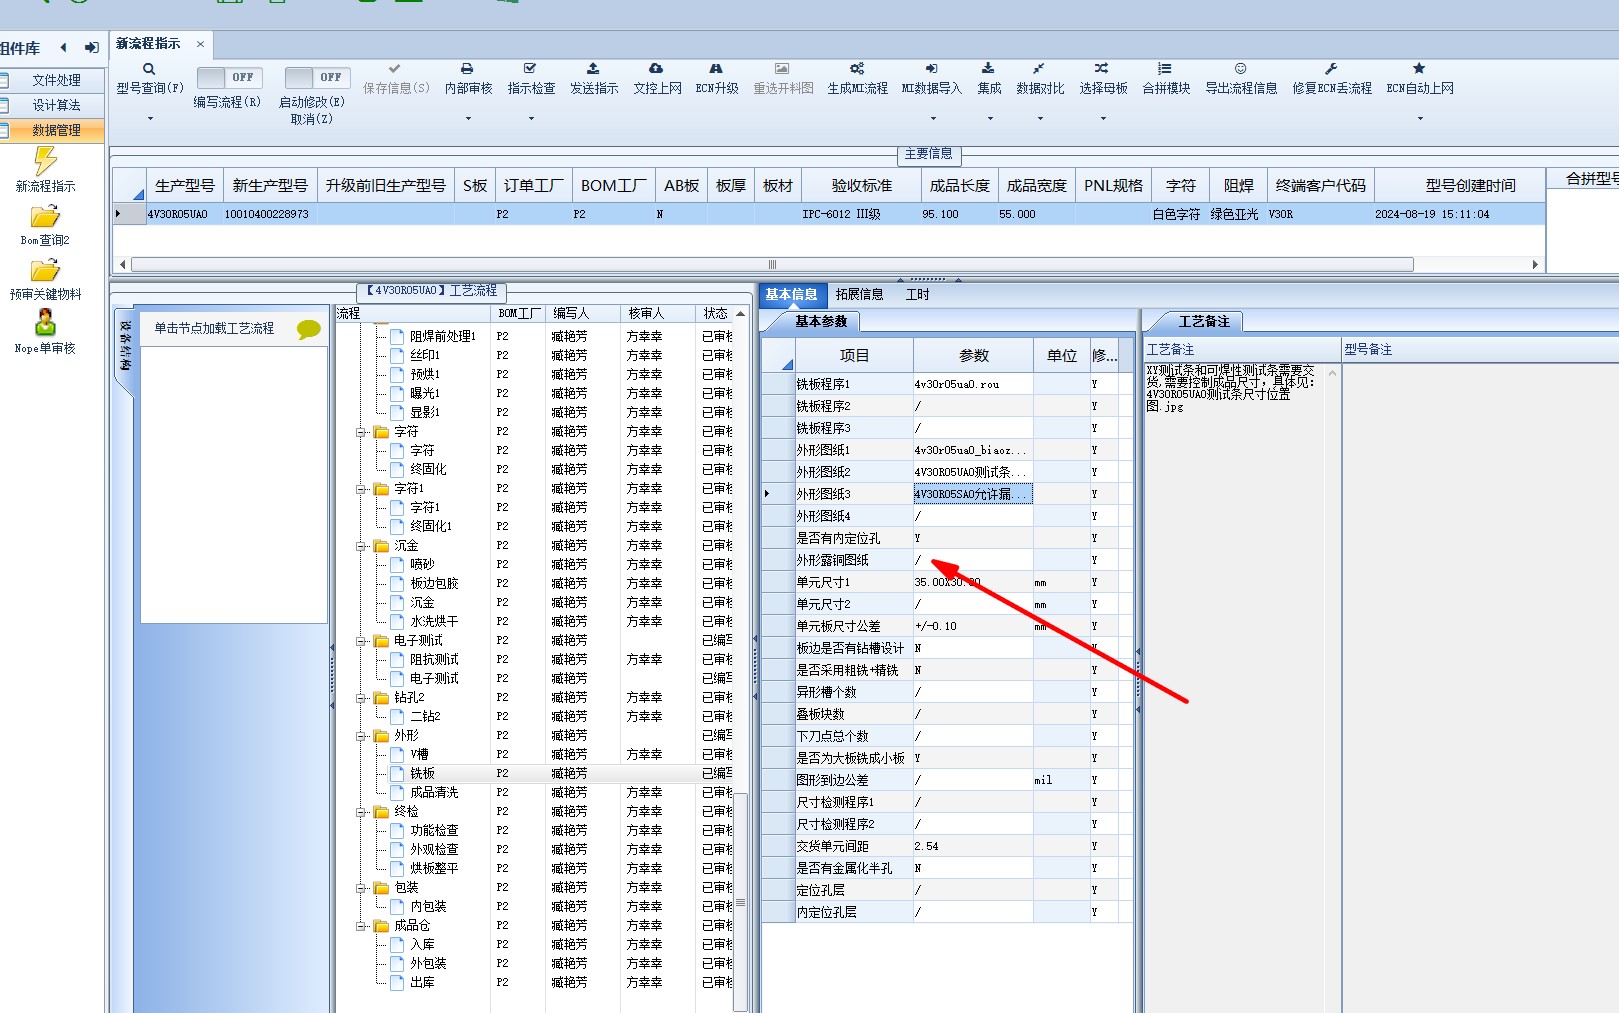Click the 外形图纸3 parameter cell
The width and height of the screenshot is (1619, 1013).
coord(972,494)
